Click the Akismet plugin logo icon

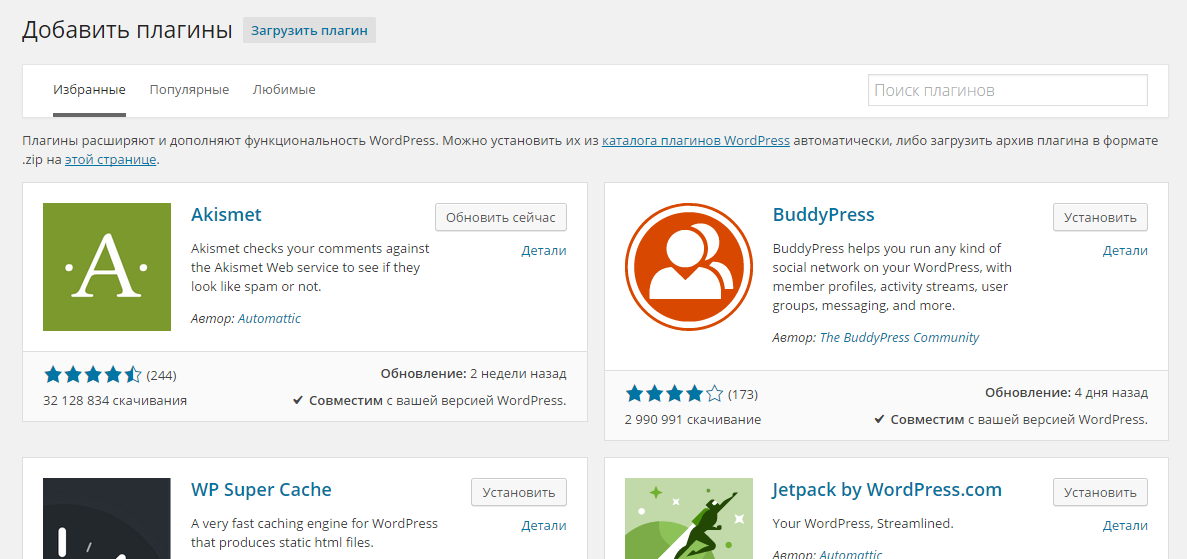coord(107,267)
